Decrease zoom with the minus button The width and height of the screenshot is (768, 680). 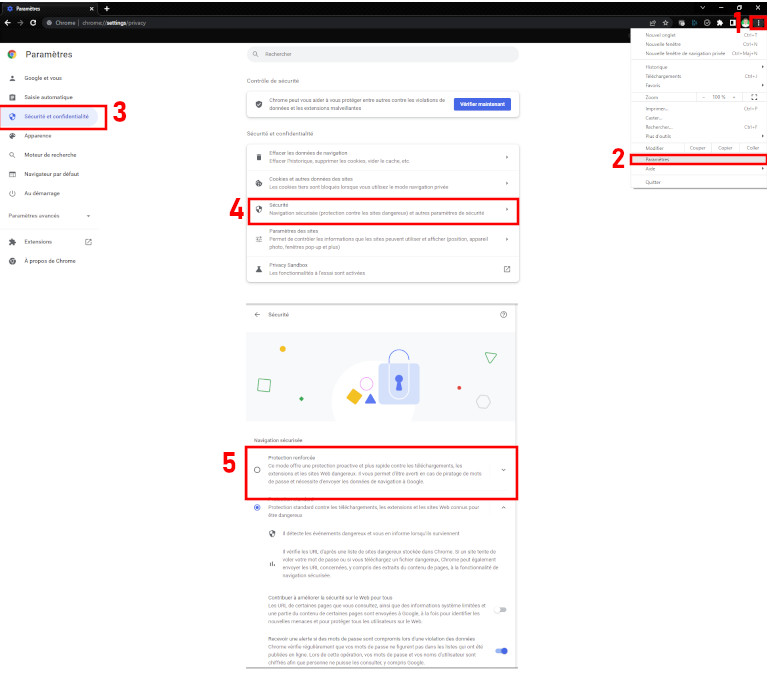704,97
